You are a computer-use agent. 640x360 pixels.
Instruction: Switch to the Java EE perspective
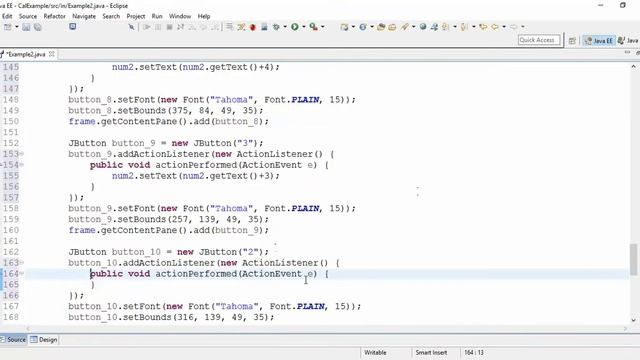599,40
